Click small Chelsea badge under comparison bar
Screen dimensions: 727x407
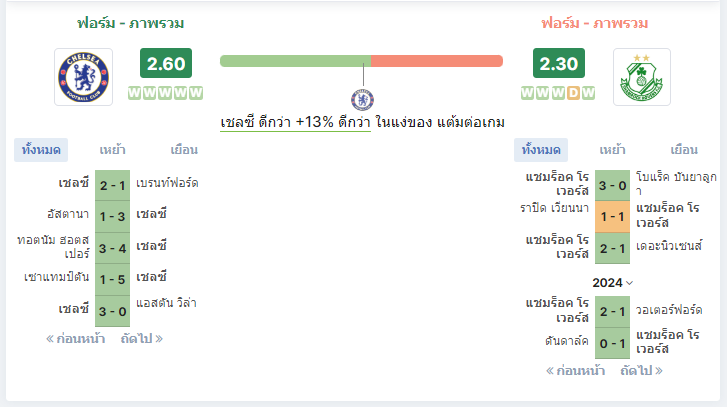click(x=363, y=100)
